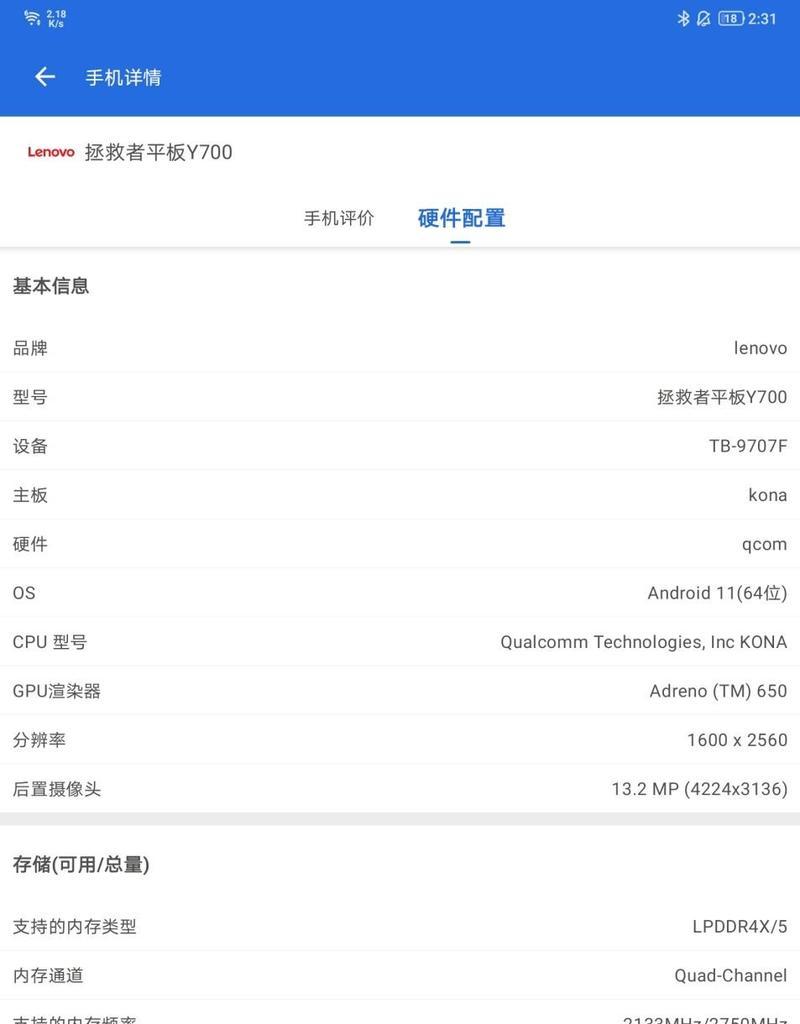Switch to the 手机评价 tab
The width and height of the screenshot is (800, 1024).
[339, 218]
